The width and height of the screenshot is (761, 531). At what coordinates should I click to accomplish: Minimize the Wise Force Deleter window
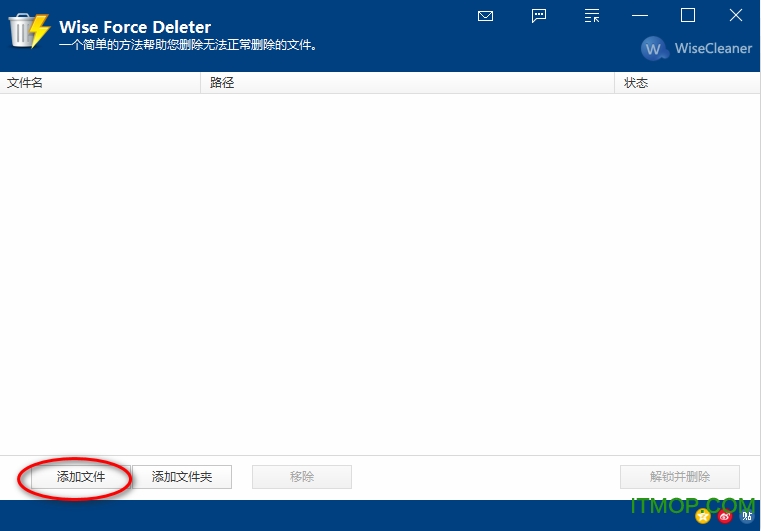click(640, 16)
